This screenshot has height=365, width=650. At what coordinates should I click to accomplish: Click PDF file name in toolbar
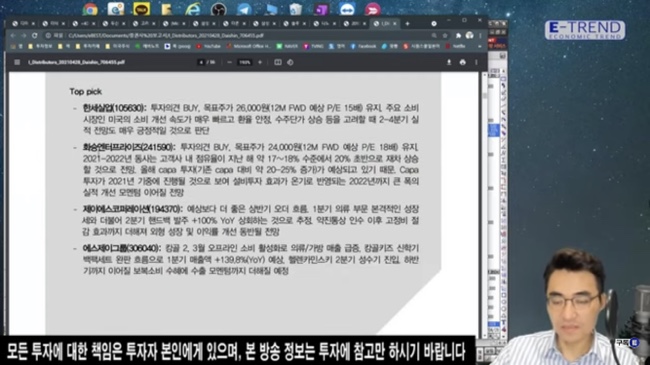tap(76, 62)
